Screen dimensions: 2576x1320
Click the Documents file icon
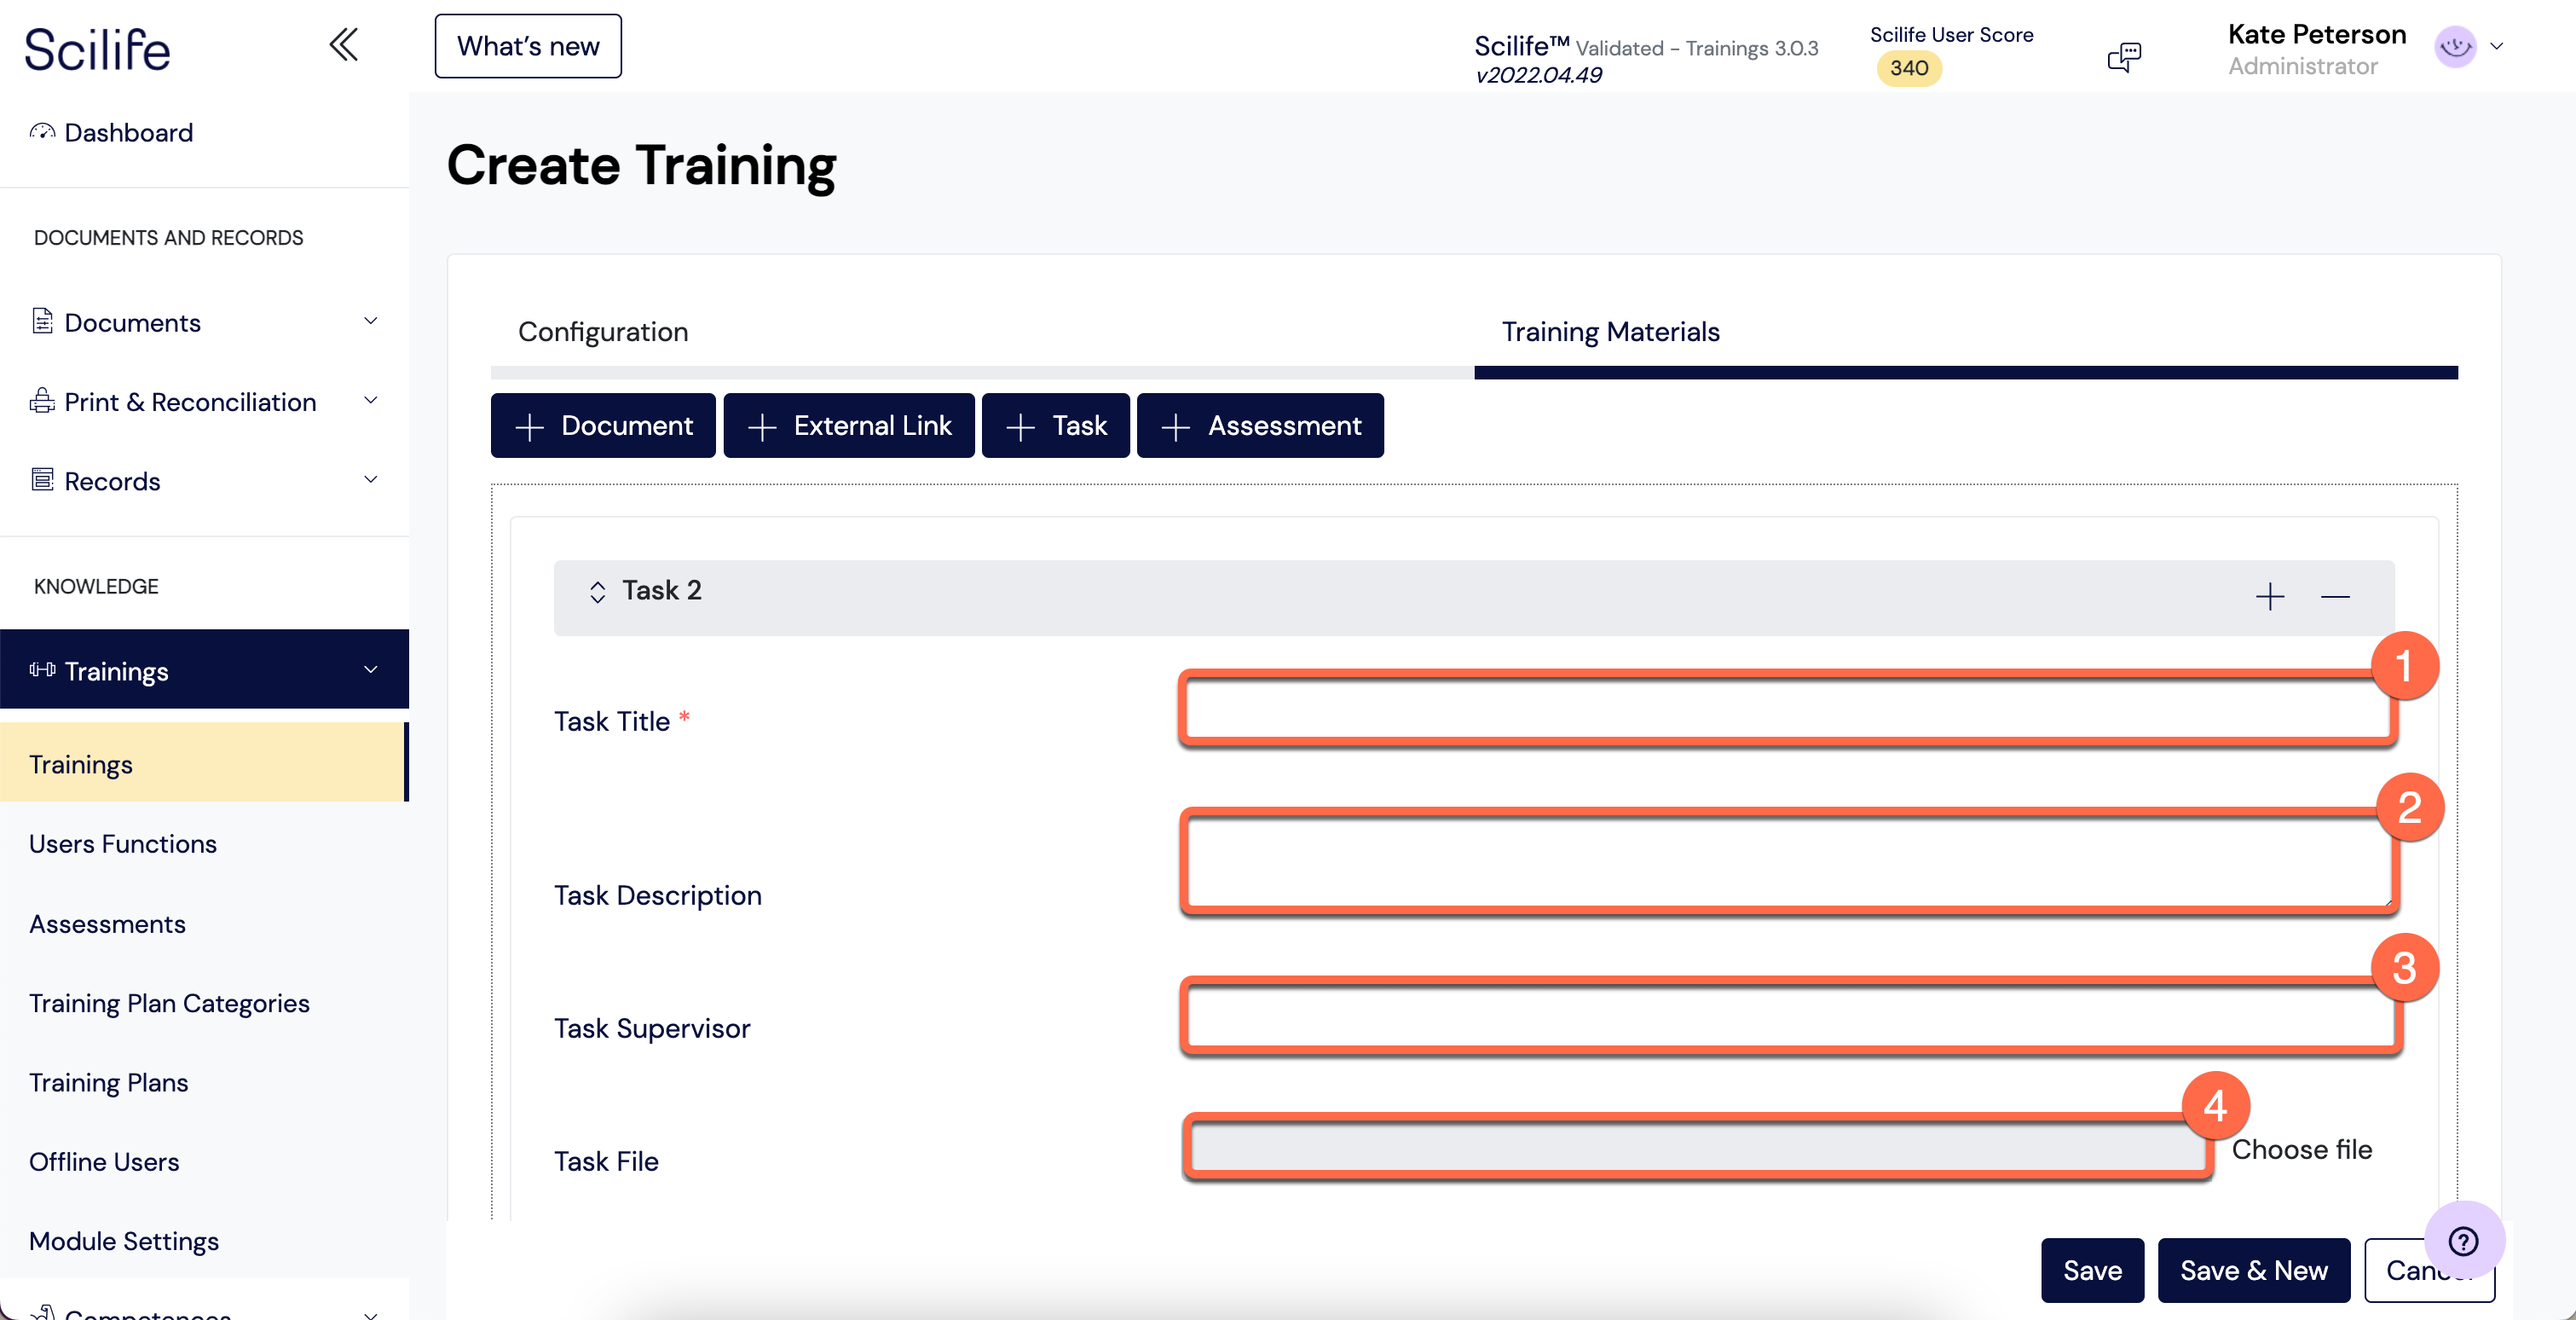pos(42,321)
